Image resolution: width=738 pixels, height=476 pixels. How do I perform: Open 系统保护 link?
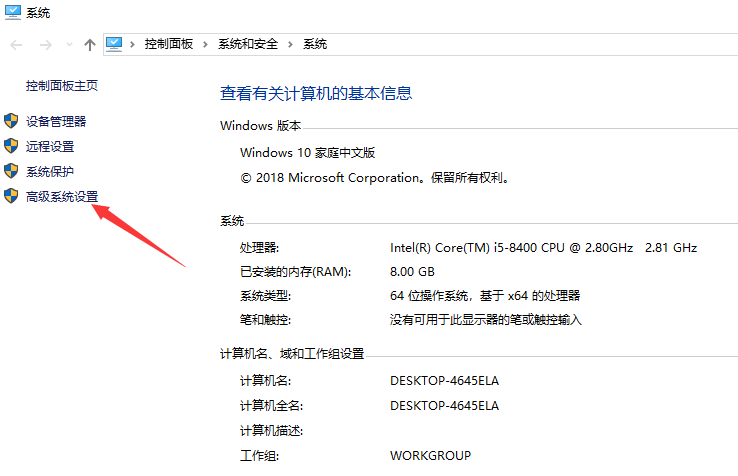50,171
